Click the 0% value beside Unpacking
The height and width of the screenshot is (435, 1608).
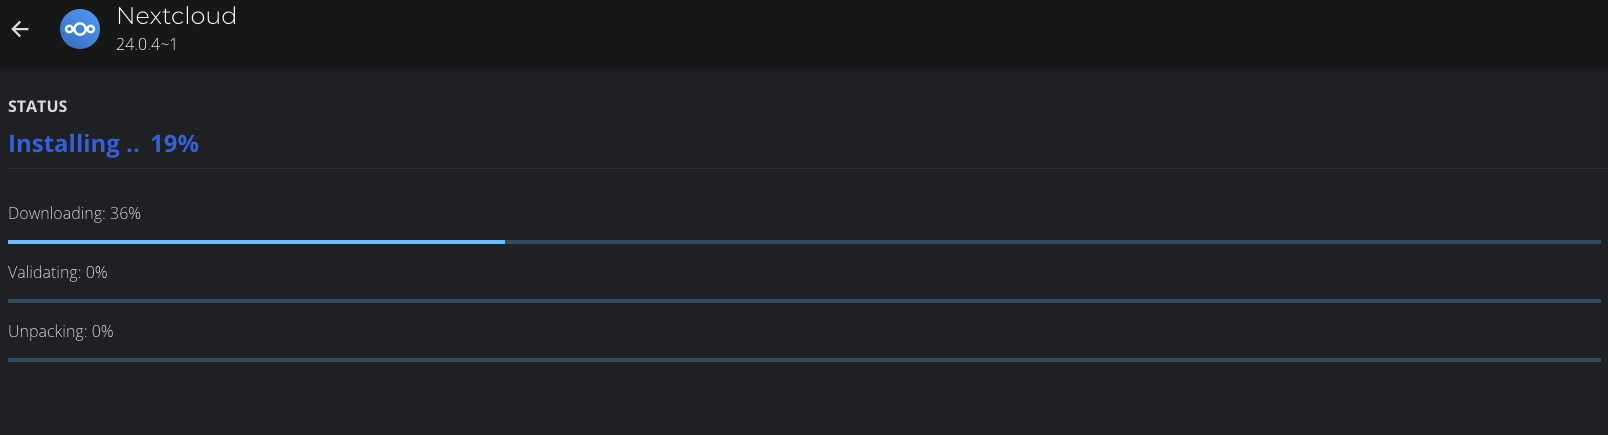coord(102,331)
